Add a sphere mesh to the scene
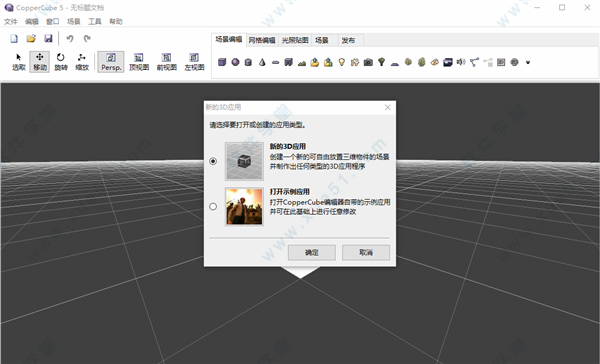Viewport: 600px width, 364px height. (235, 62)
